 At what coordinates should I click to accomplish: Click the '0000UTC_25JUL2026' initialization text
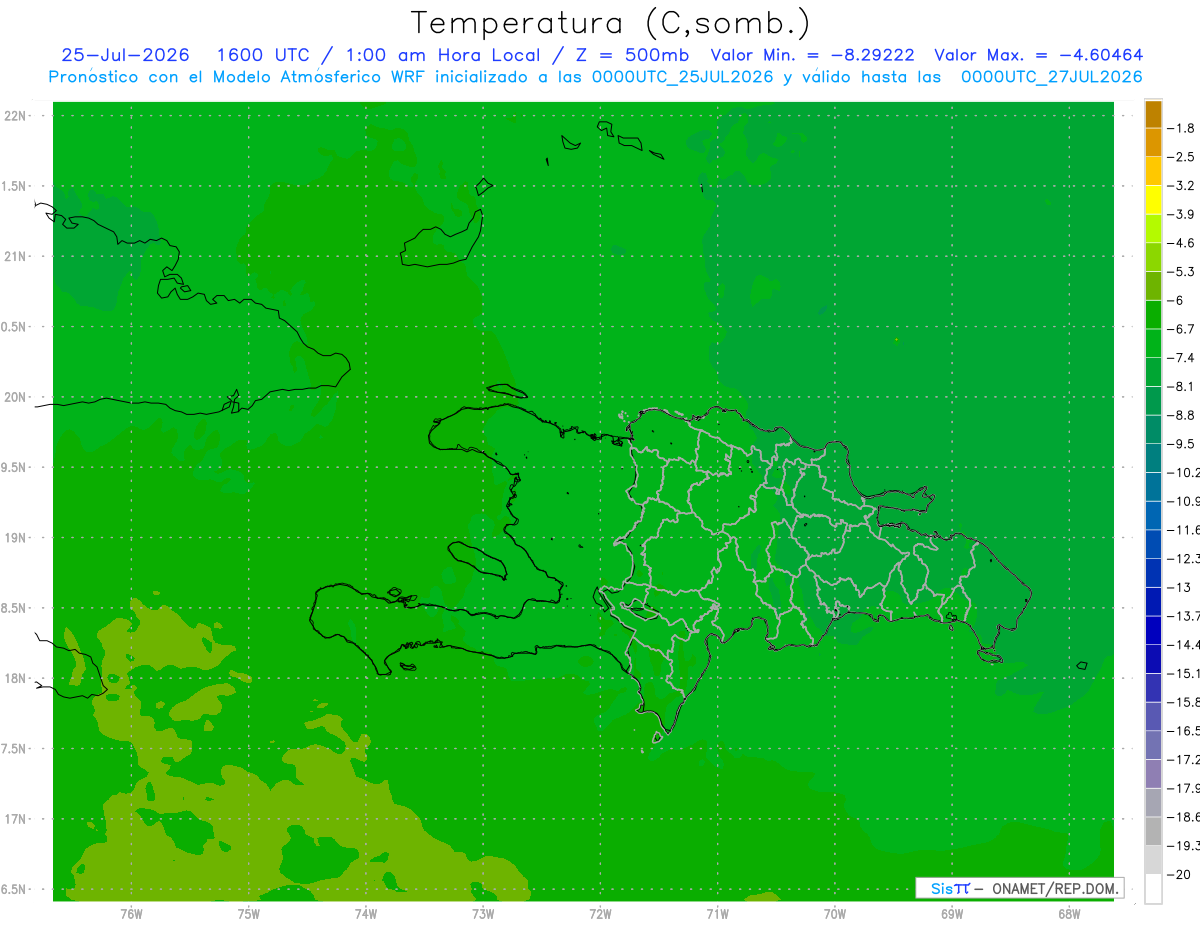coord(683,77)
